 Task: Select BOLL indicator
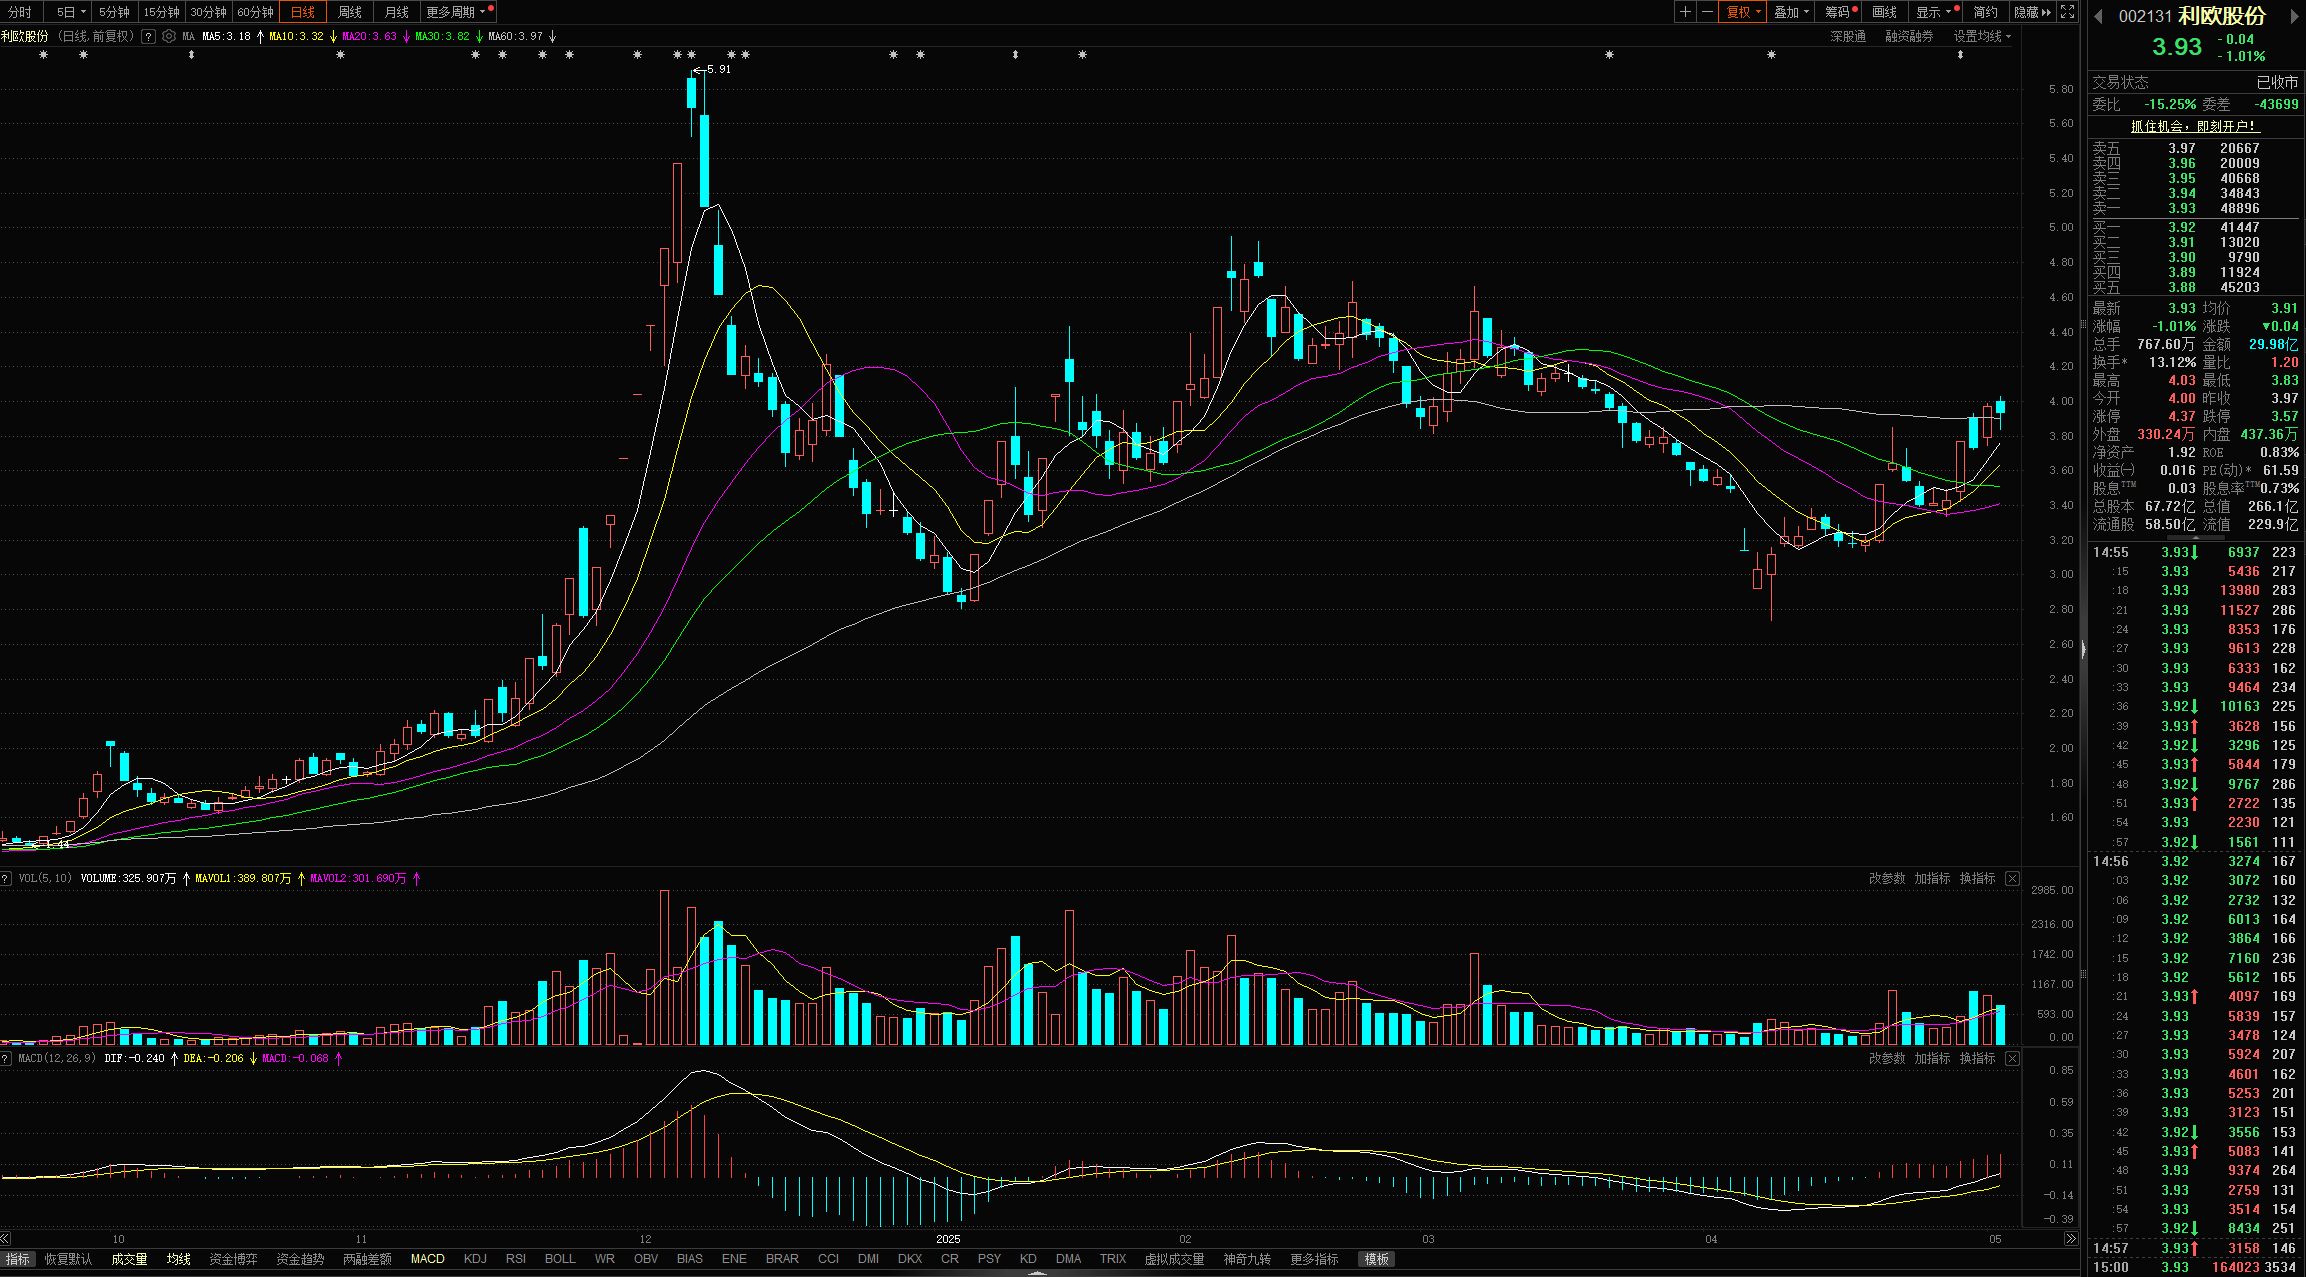tap(560, 1259)
